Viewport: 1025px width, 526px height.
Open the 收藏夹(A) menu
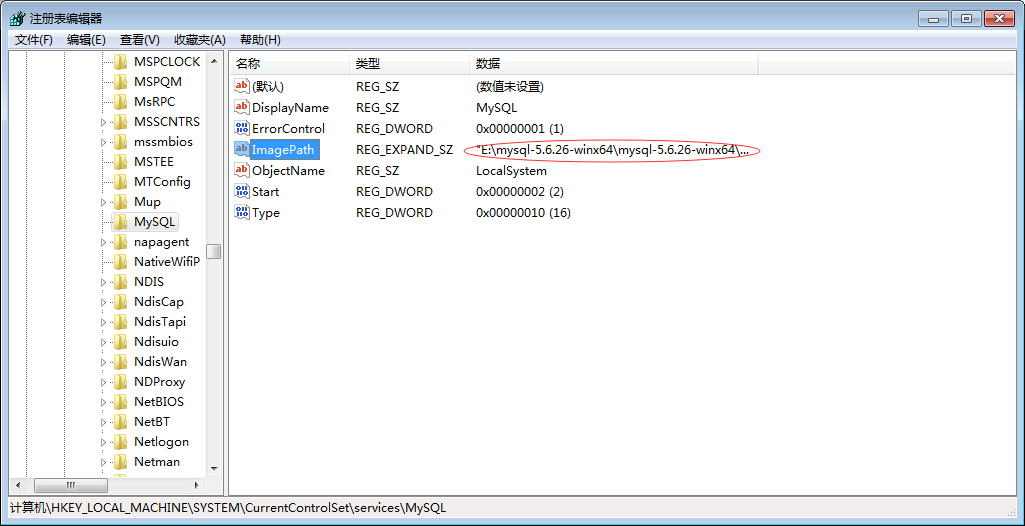(x=199, y=40)
